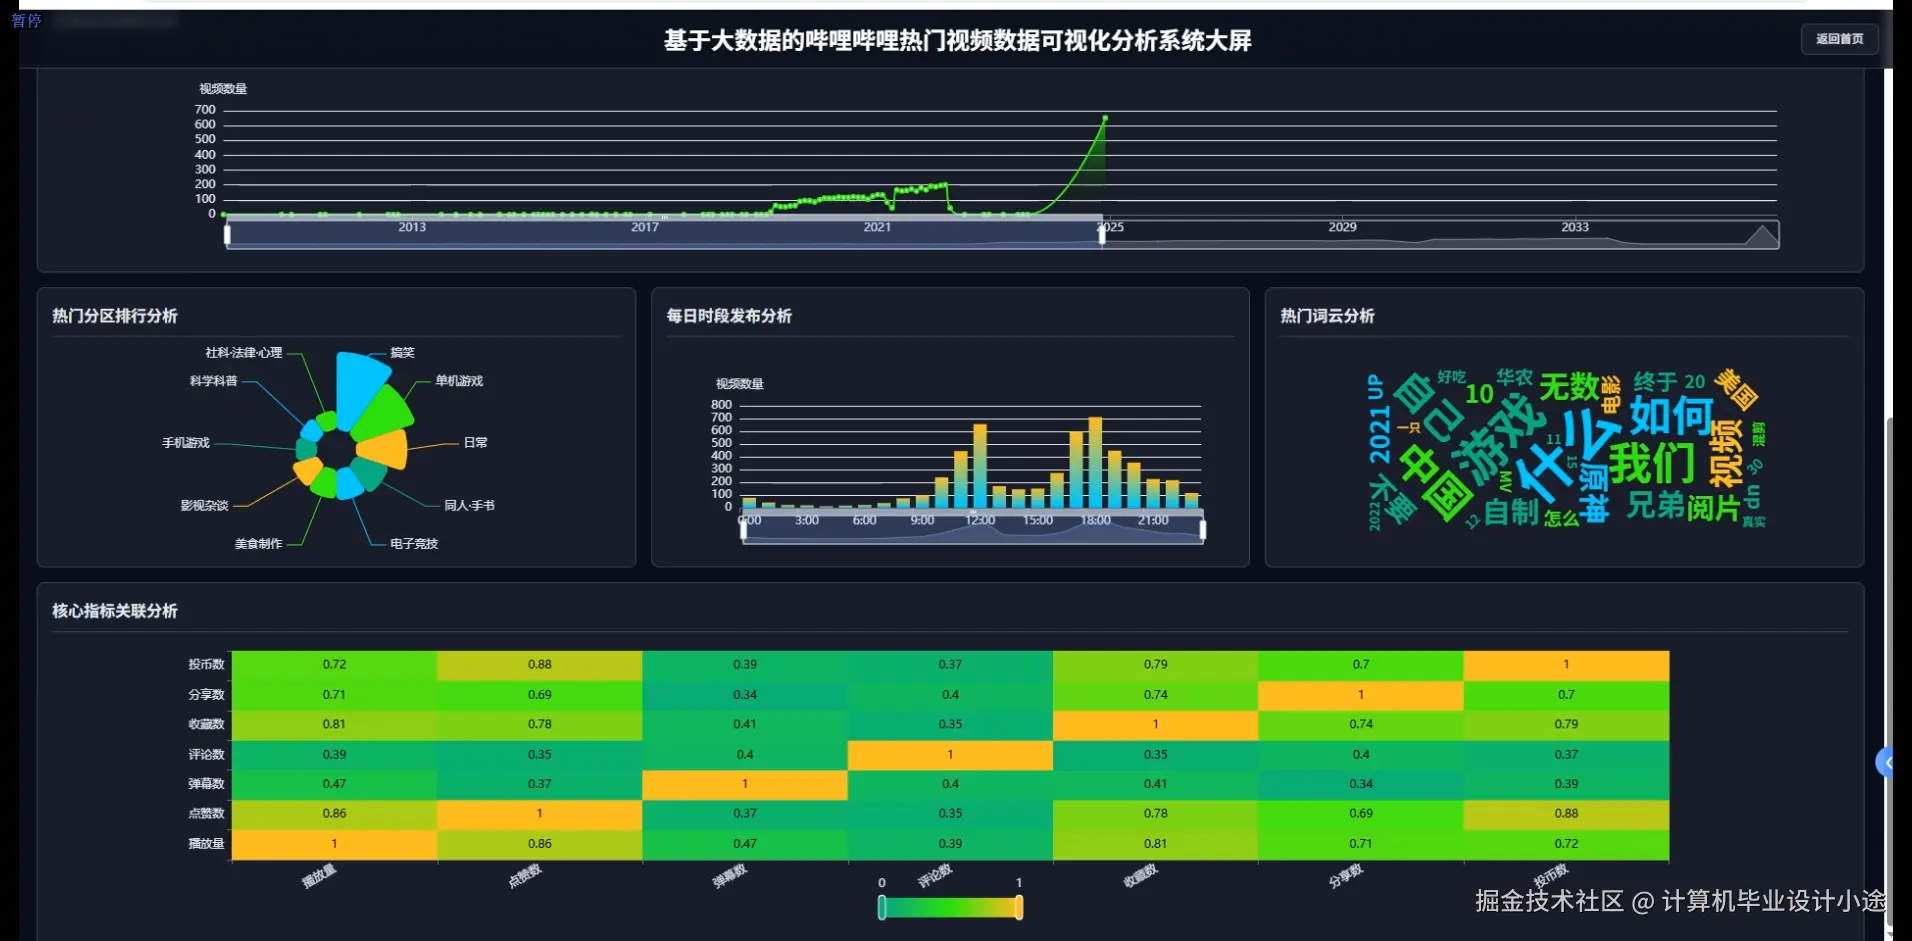Click the 单机游戏 label in rose chart

tap(459, 381)
